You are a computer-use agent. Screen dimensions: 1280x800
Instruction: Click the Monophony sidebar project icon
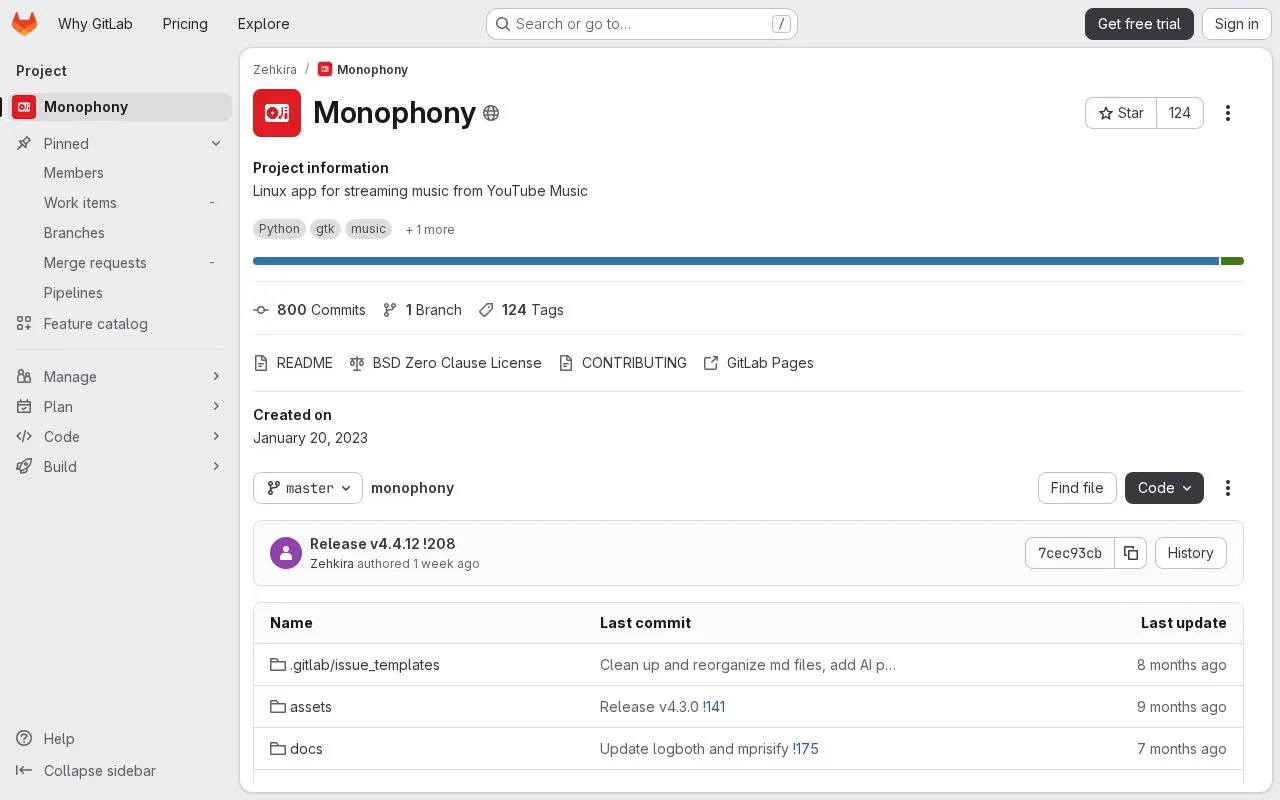point(24,107)
